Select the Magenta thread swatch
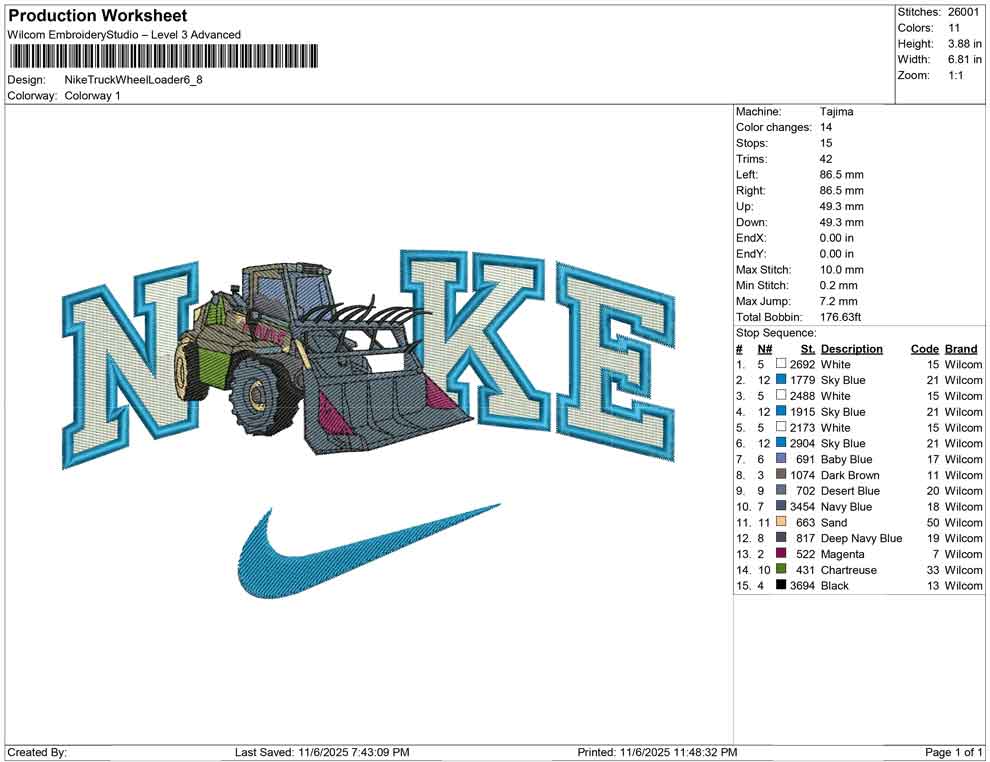The image size is (990, 762). [x=780, y=554]
